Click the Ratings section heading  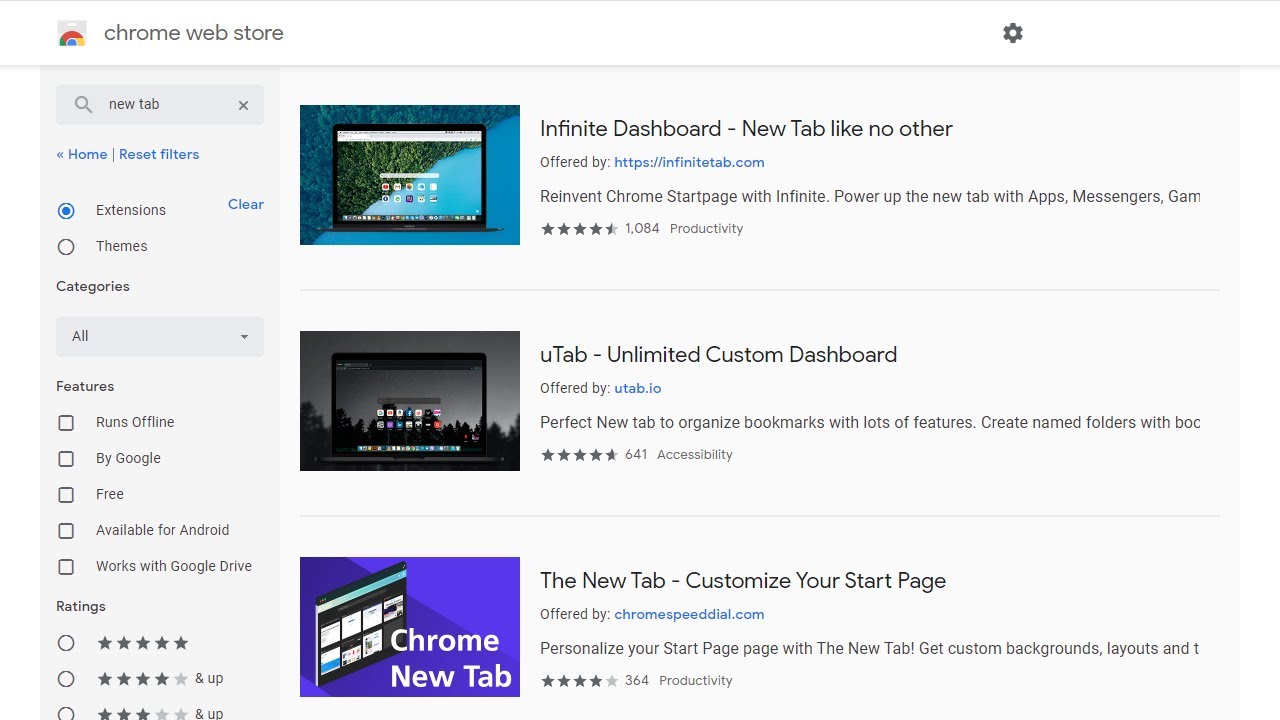point(81,607)
